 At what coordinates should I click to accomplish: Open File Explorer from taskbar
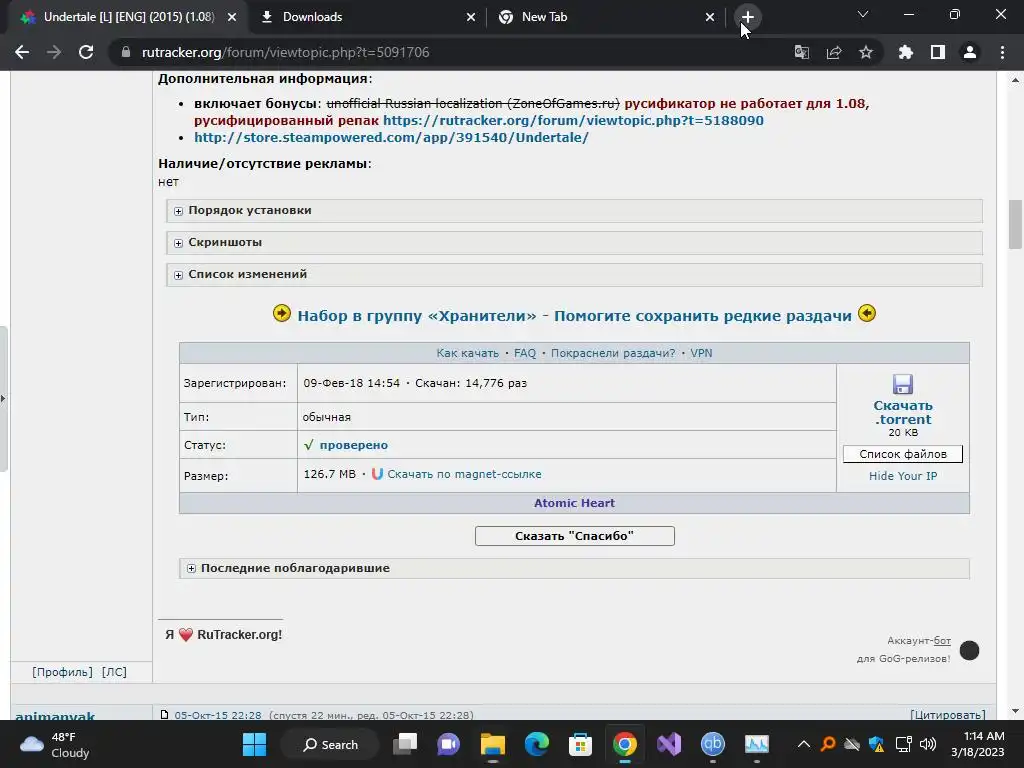pyautogui.click(x=492, y=744)
